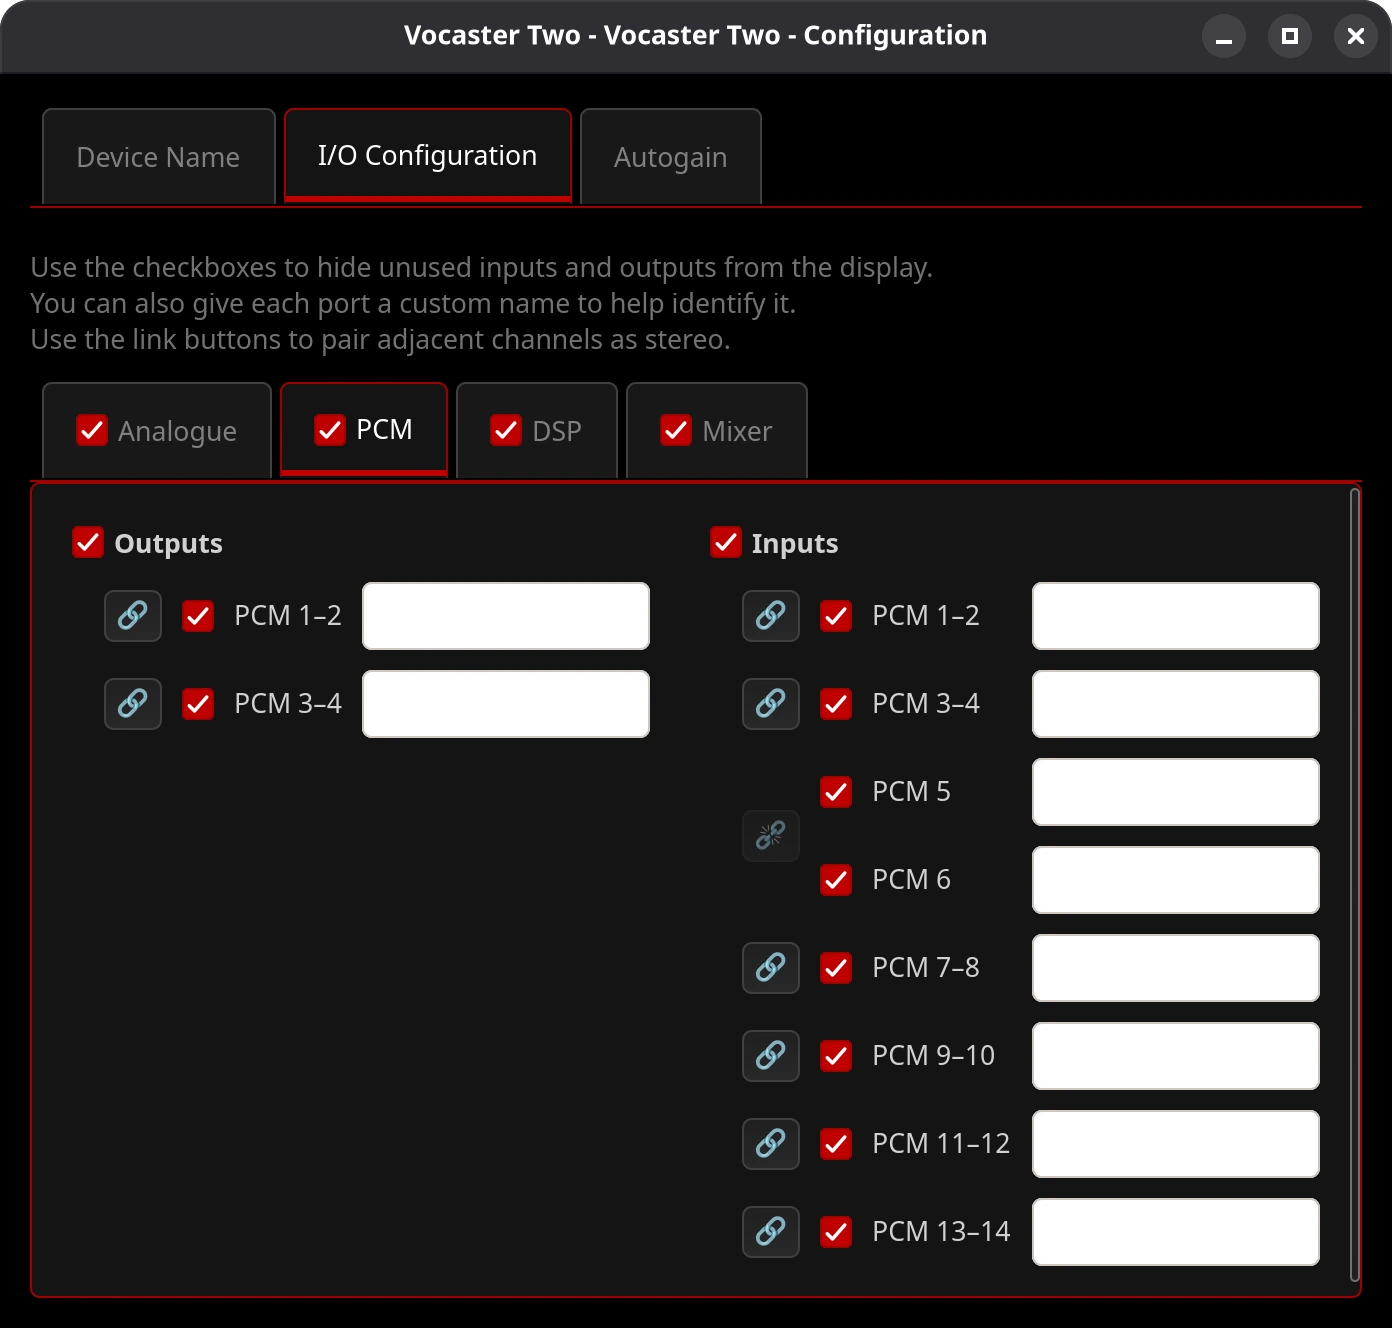Select the PCM sub-tab

coord(364,430)
